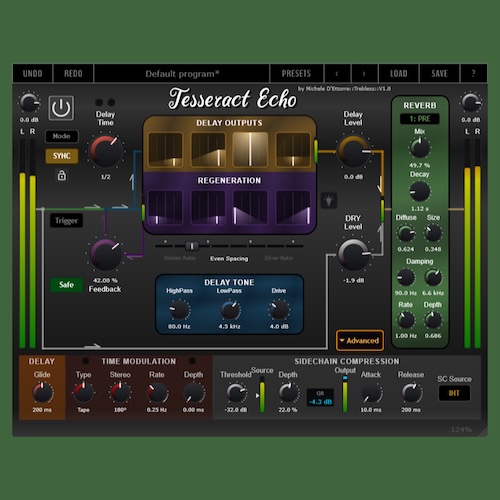Click the 42.00 % feedback value
The width and height of the screenshot is (500, 500).
pos(105,280)
